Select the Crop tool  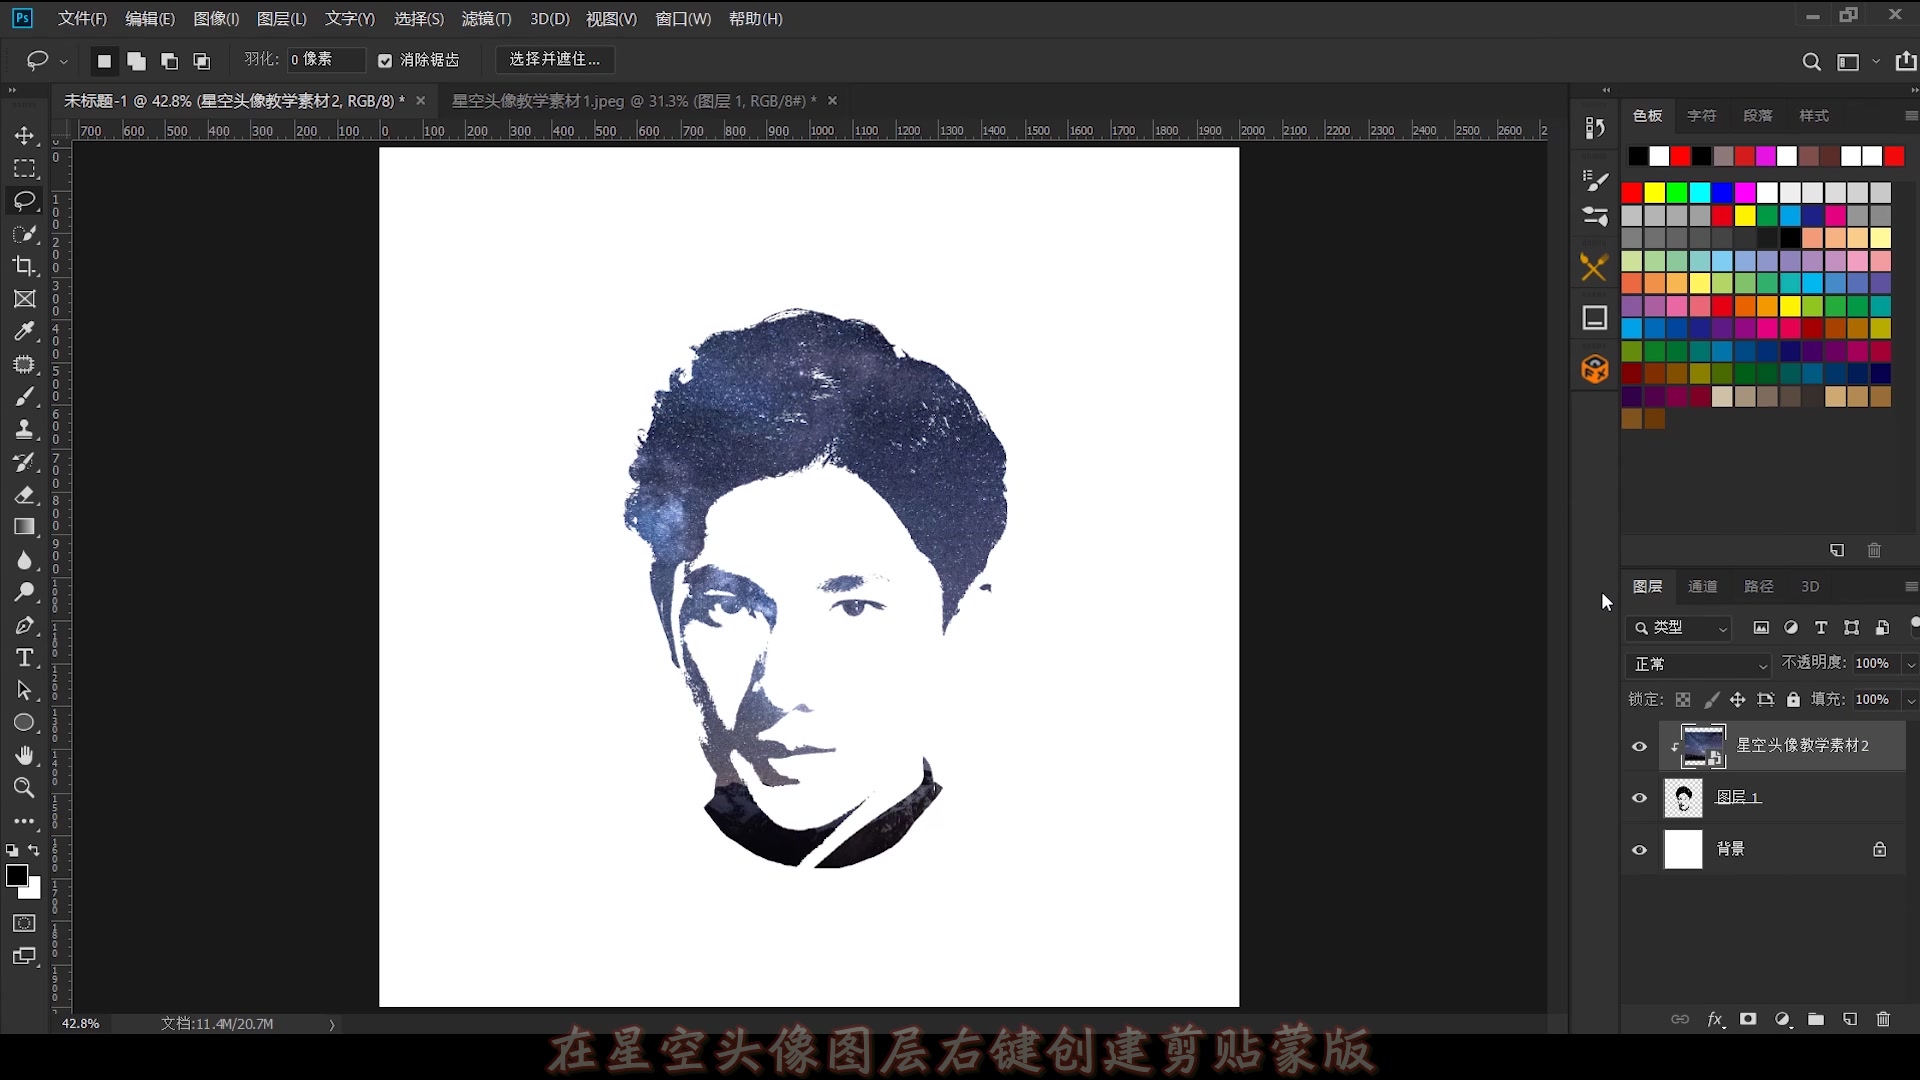(24, 266)
